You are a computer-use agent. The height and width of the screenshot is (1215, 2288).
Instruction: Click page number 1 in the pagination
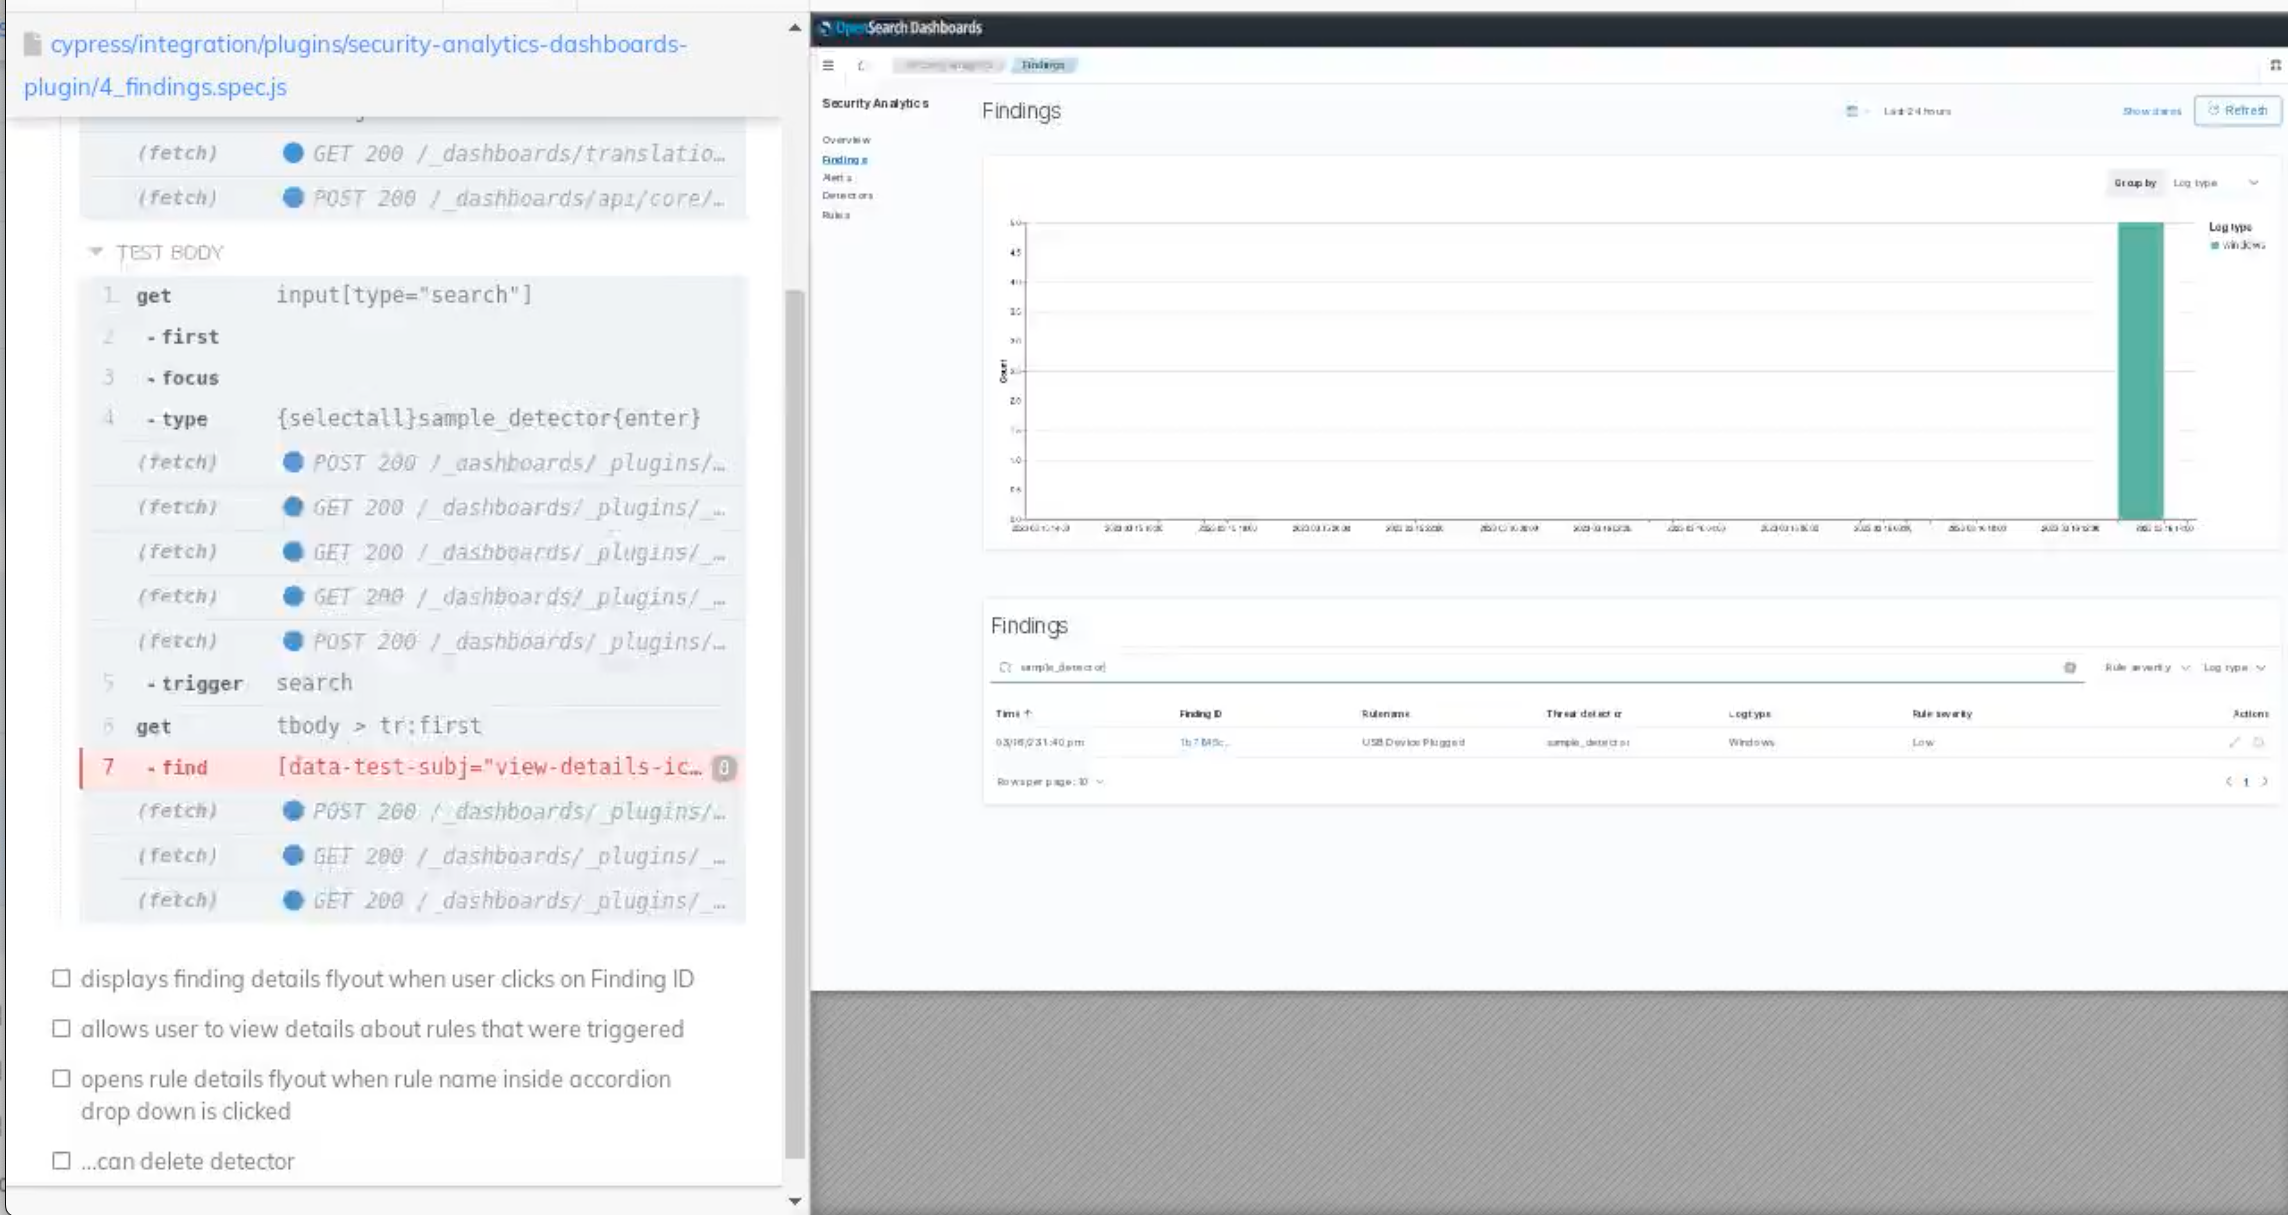[2246, 782]
